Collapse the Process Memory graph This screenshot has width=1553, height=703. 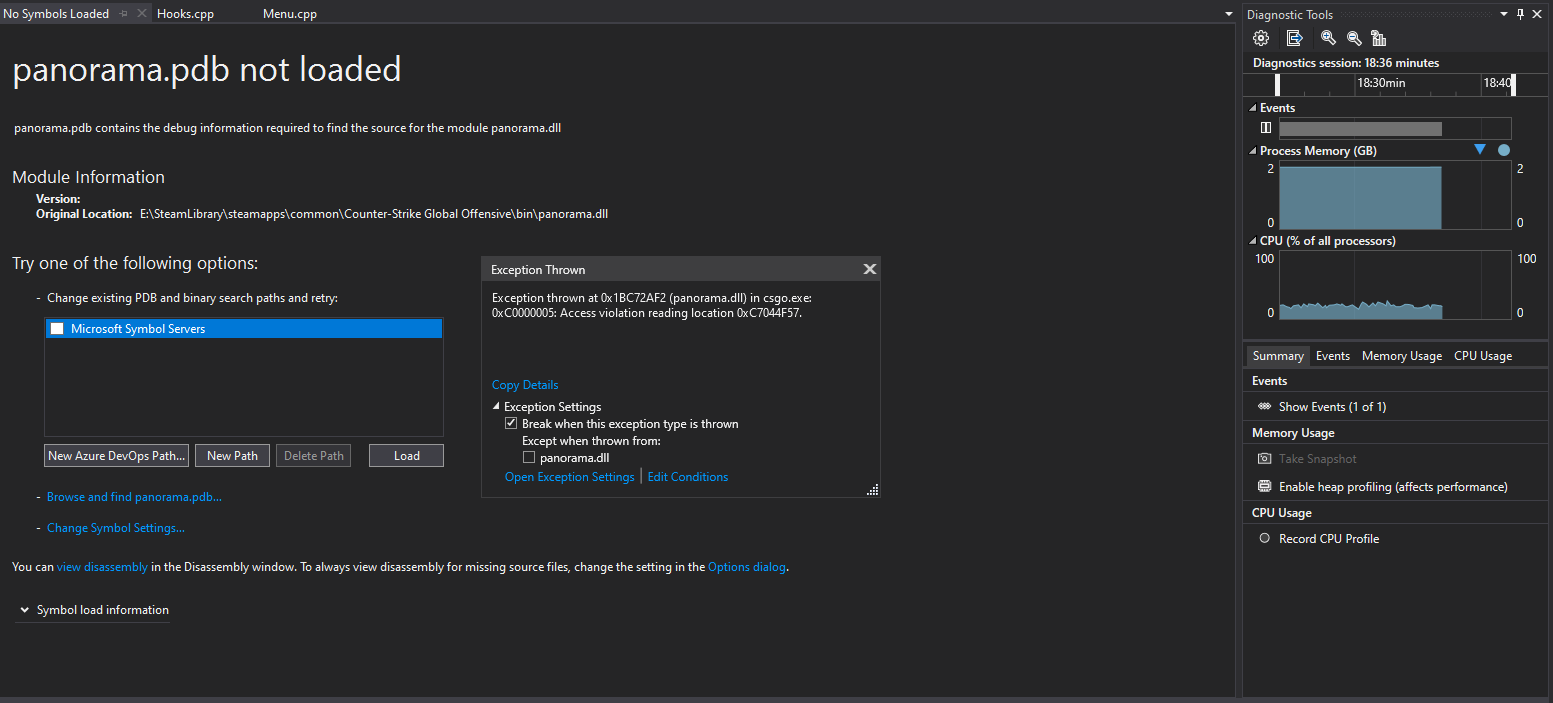[1253, 151]
